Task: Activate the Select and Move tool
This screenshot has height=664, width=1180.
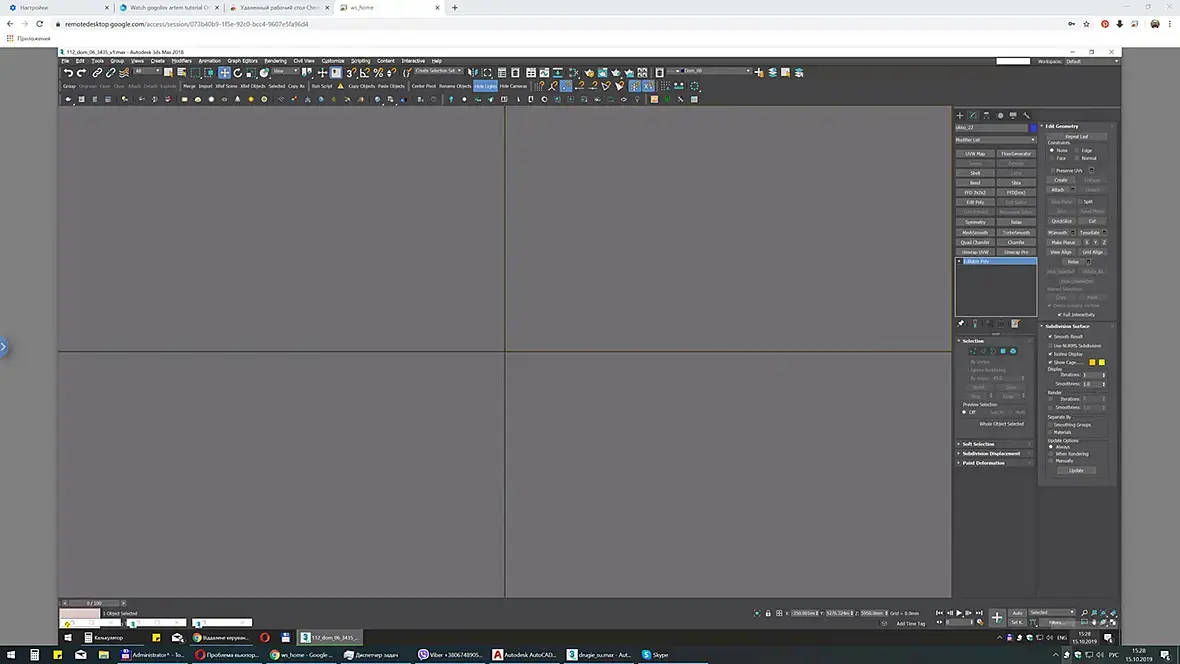Action: point(224,73)
